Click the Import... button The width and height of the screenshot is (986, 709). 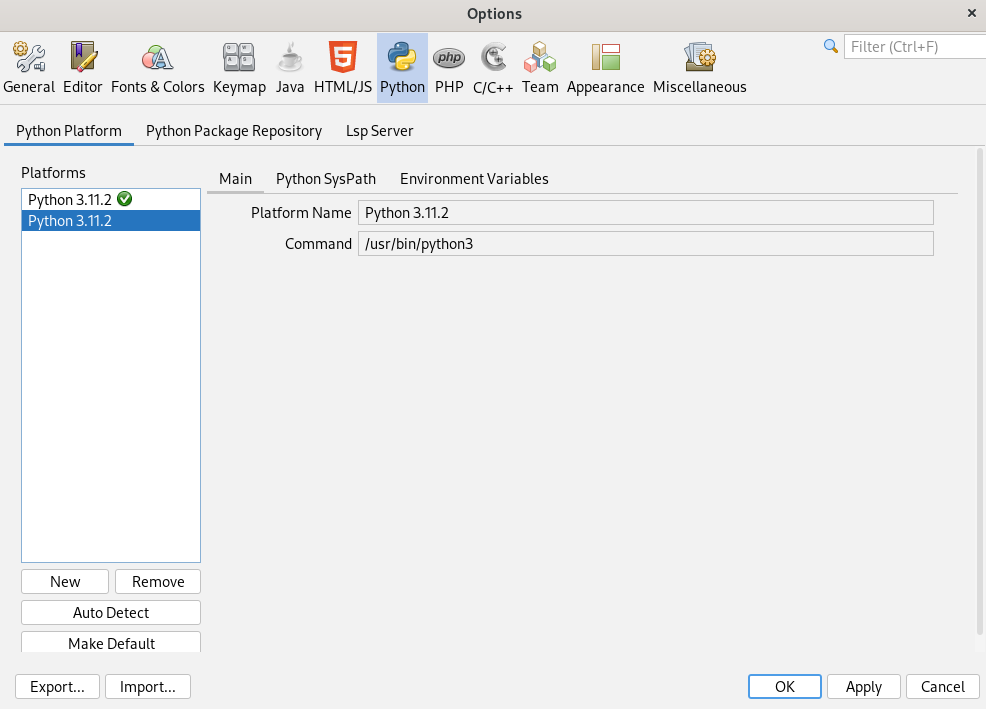pyautogui.click(x=148, y=686)
